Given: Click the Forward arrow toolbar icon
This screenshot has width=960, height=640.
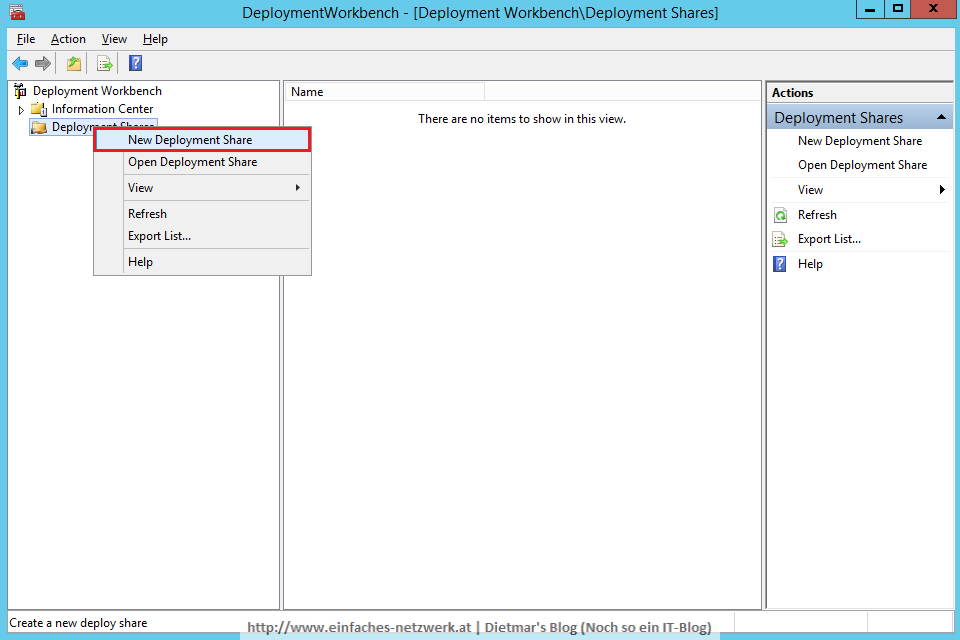Looking at the screenshot, I should 43,63.
